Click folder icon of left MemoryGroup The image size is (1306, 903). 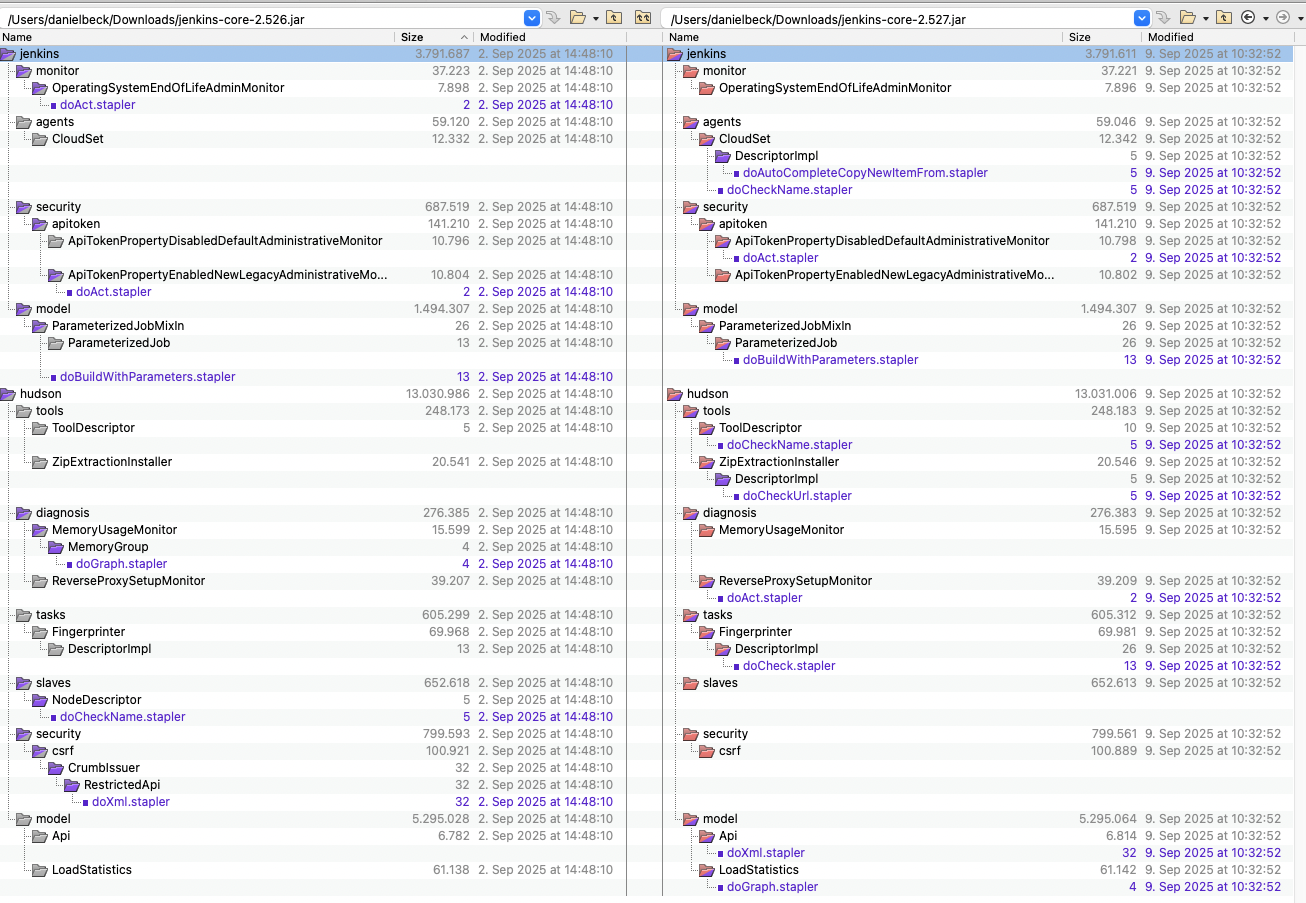pos(56,547)
